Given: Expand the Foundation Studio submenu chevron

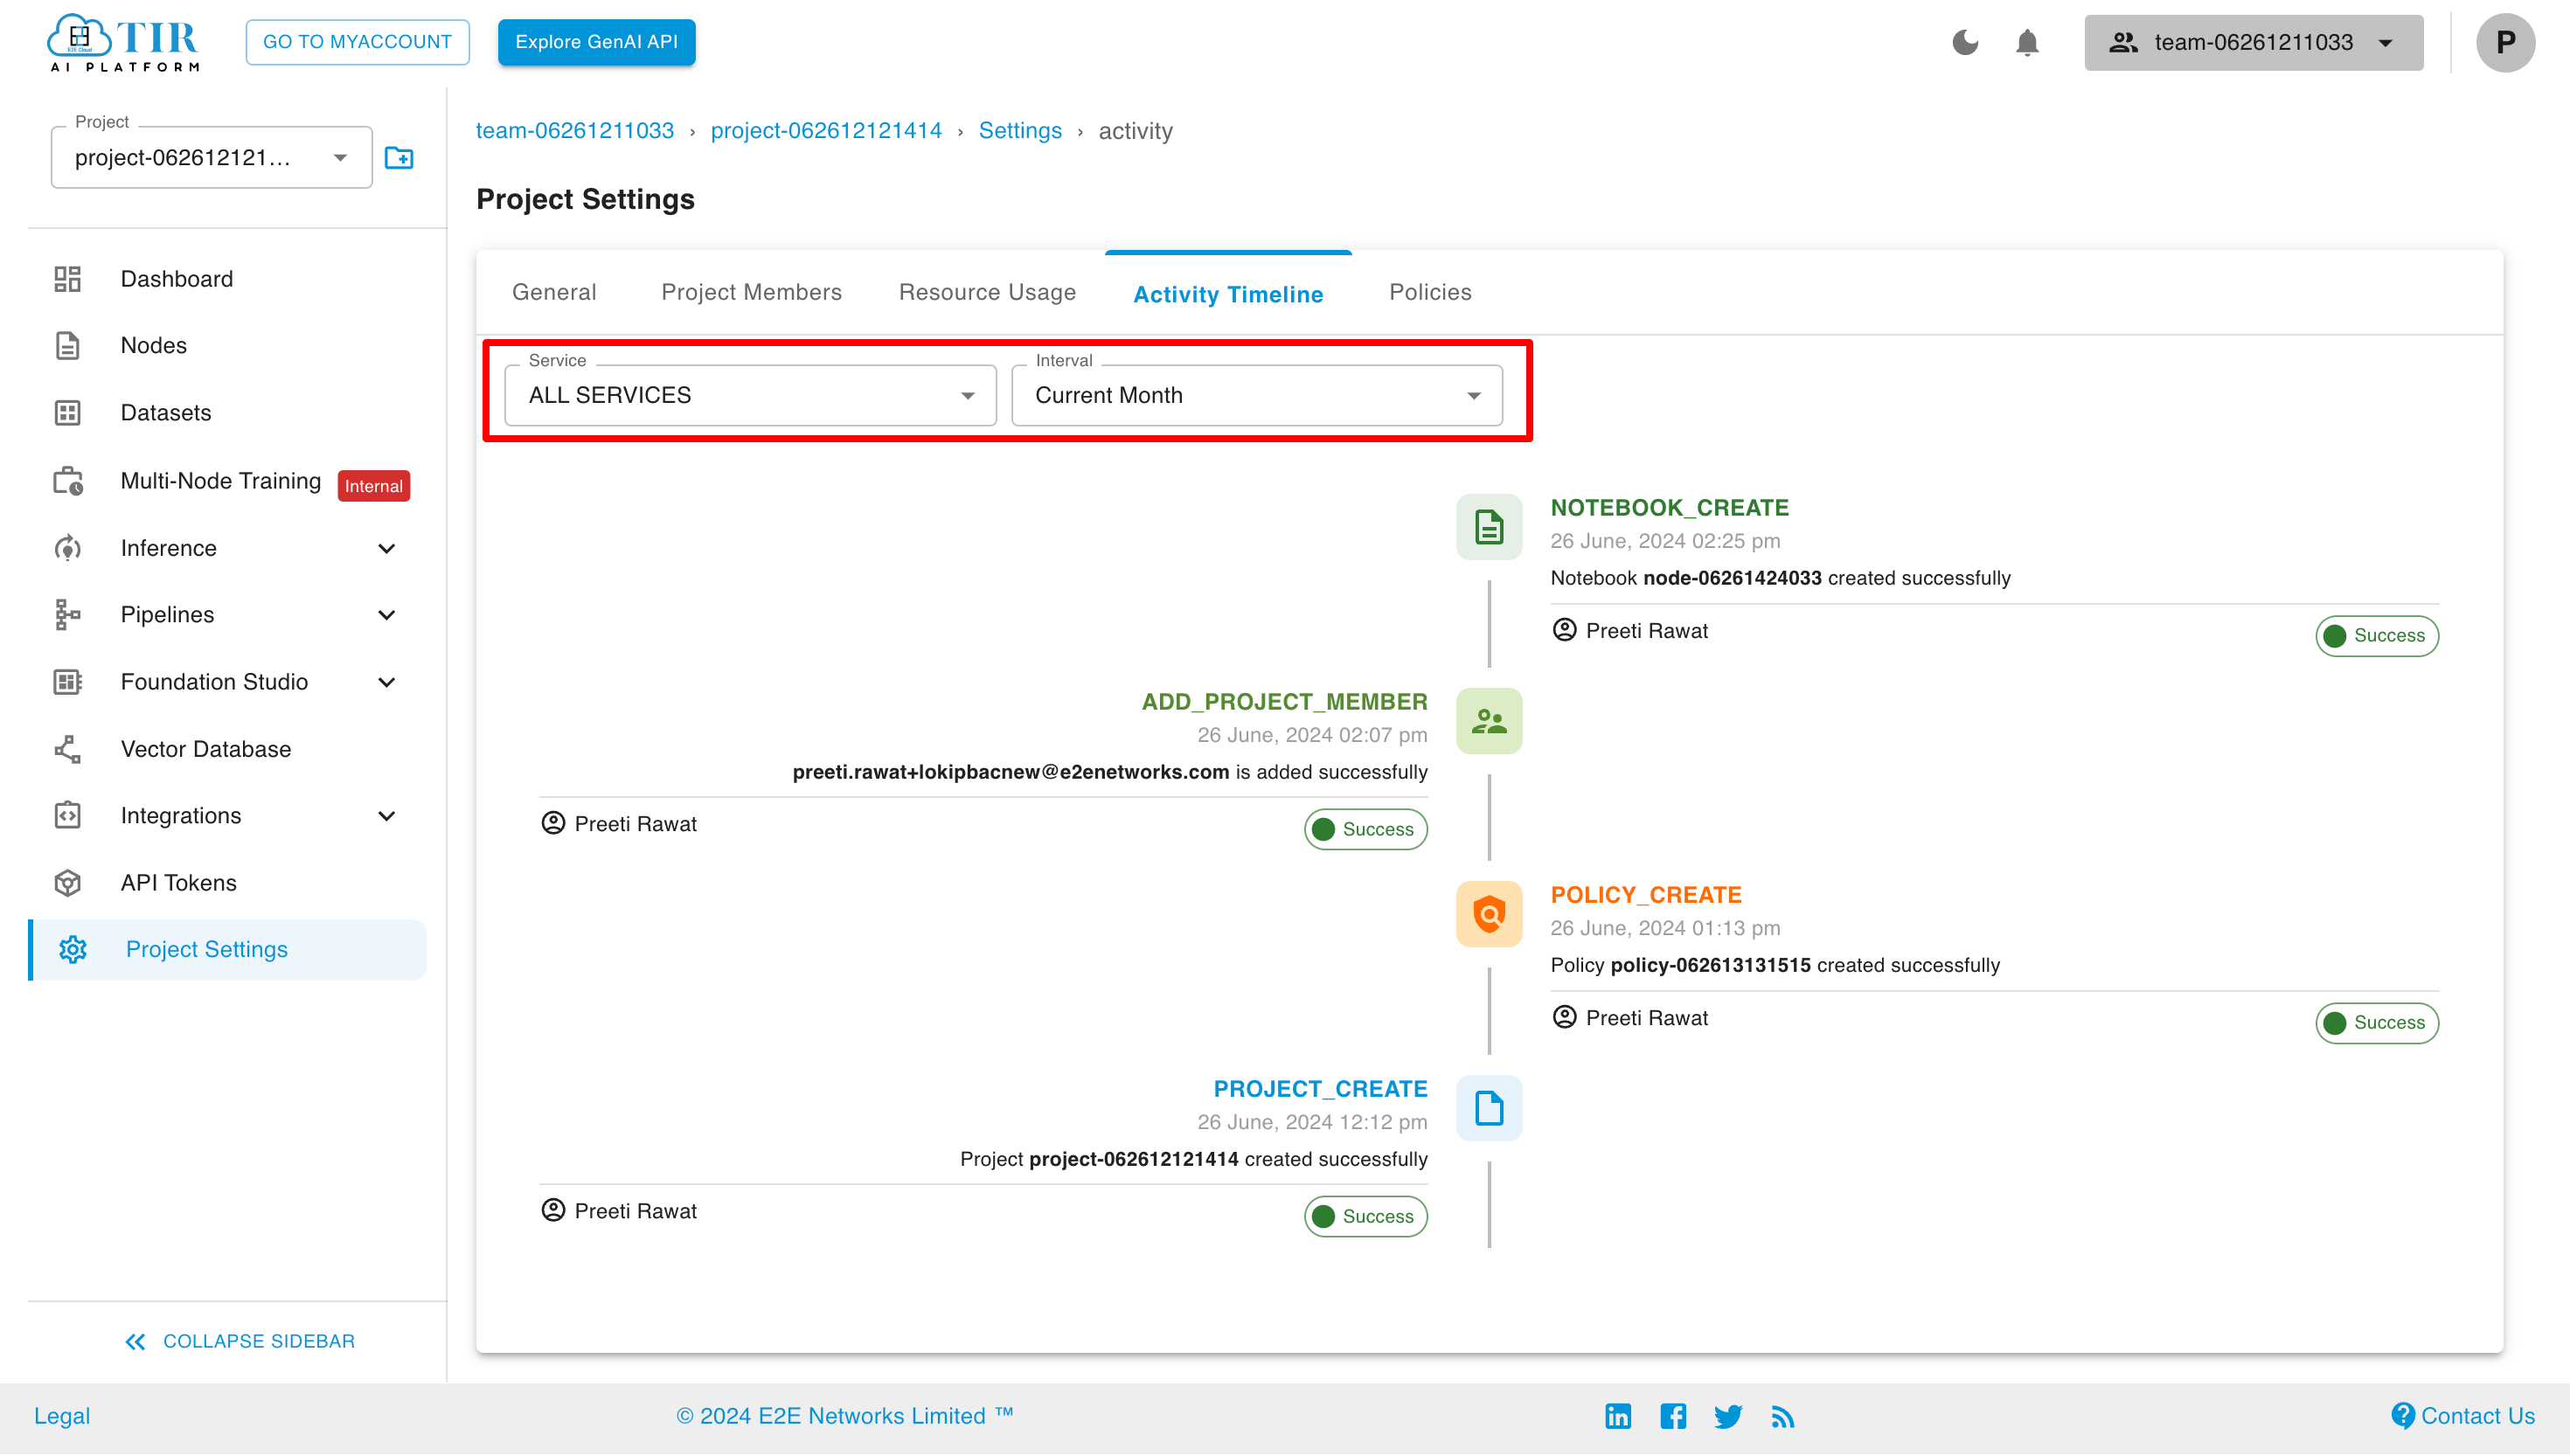Looking at the screenshot, I should pos(387,682).
